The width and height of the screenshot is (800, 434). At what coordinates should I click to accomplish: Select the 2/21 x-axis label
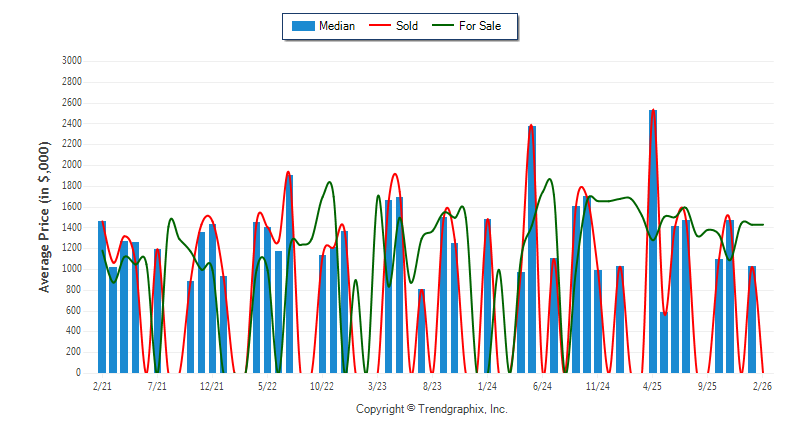[x=102, y=386]
